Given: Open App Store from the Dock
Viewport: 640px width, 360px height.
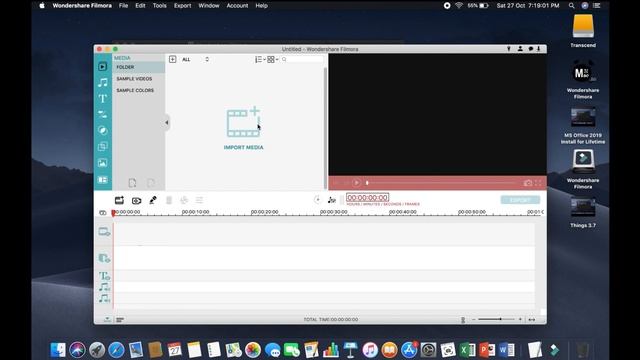Looking at the screenshot, I should coord(409,350).
